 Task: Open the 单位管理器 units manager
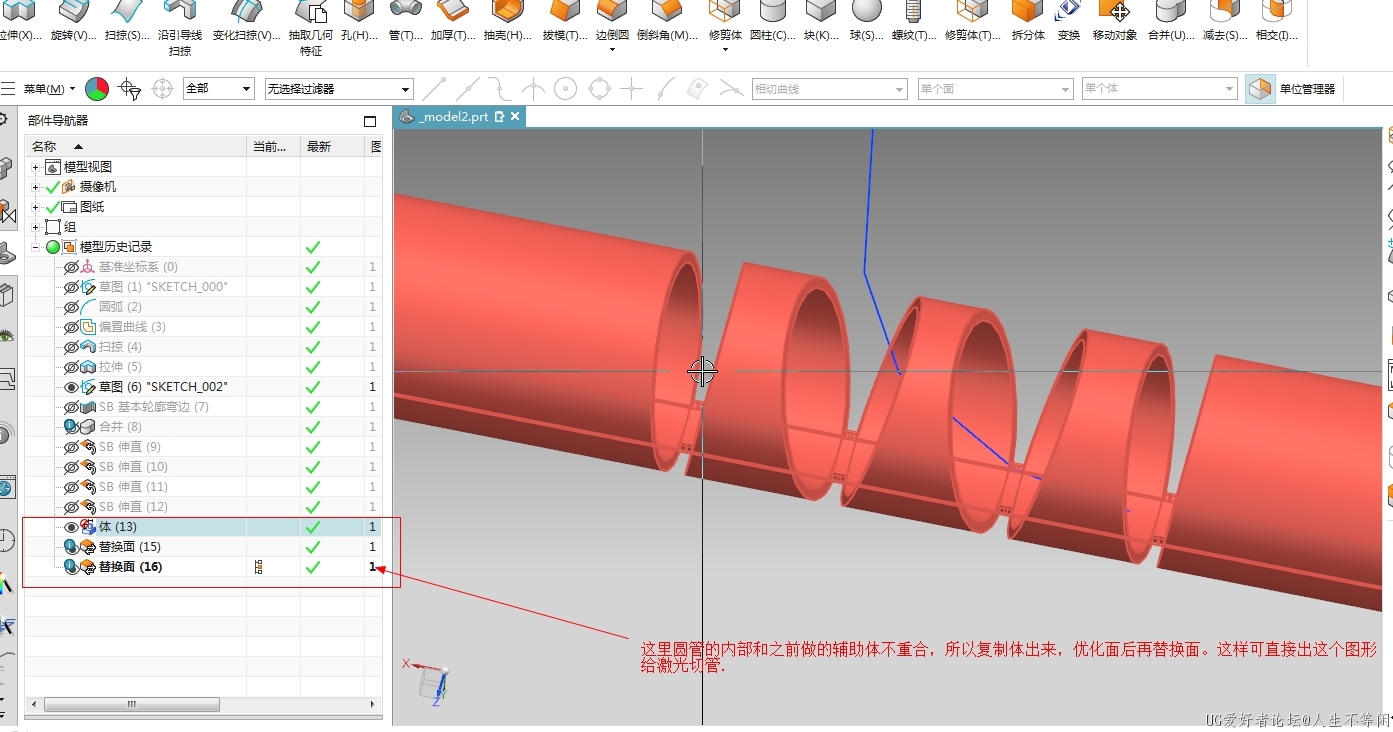click(x=1291, y=89)
